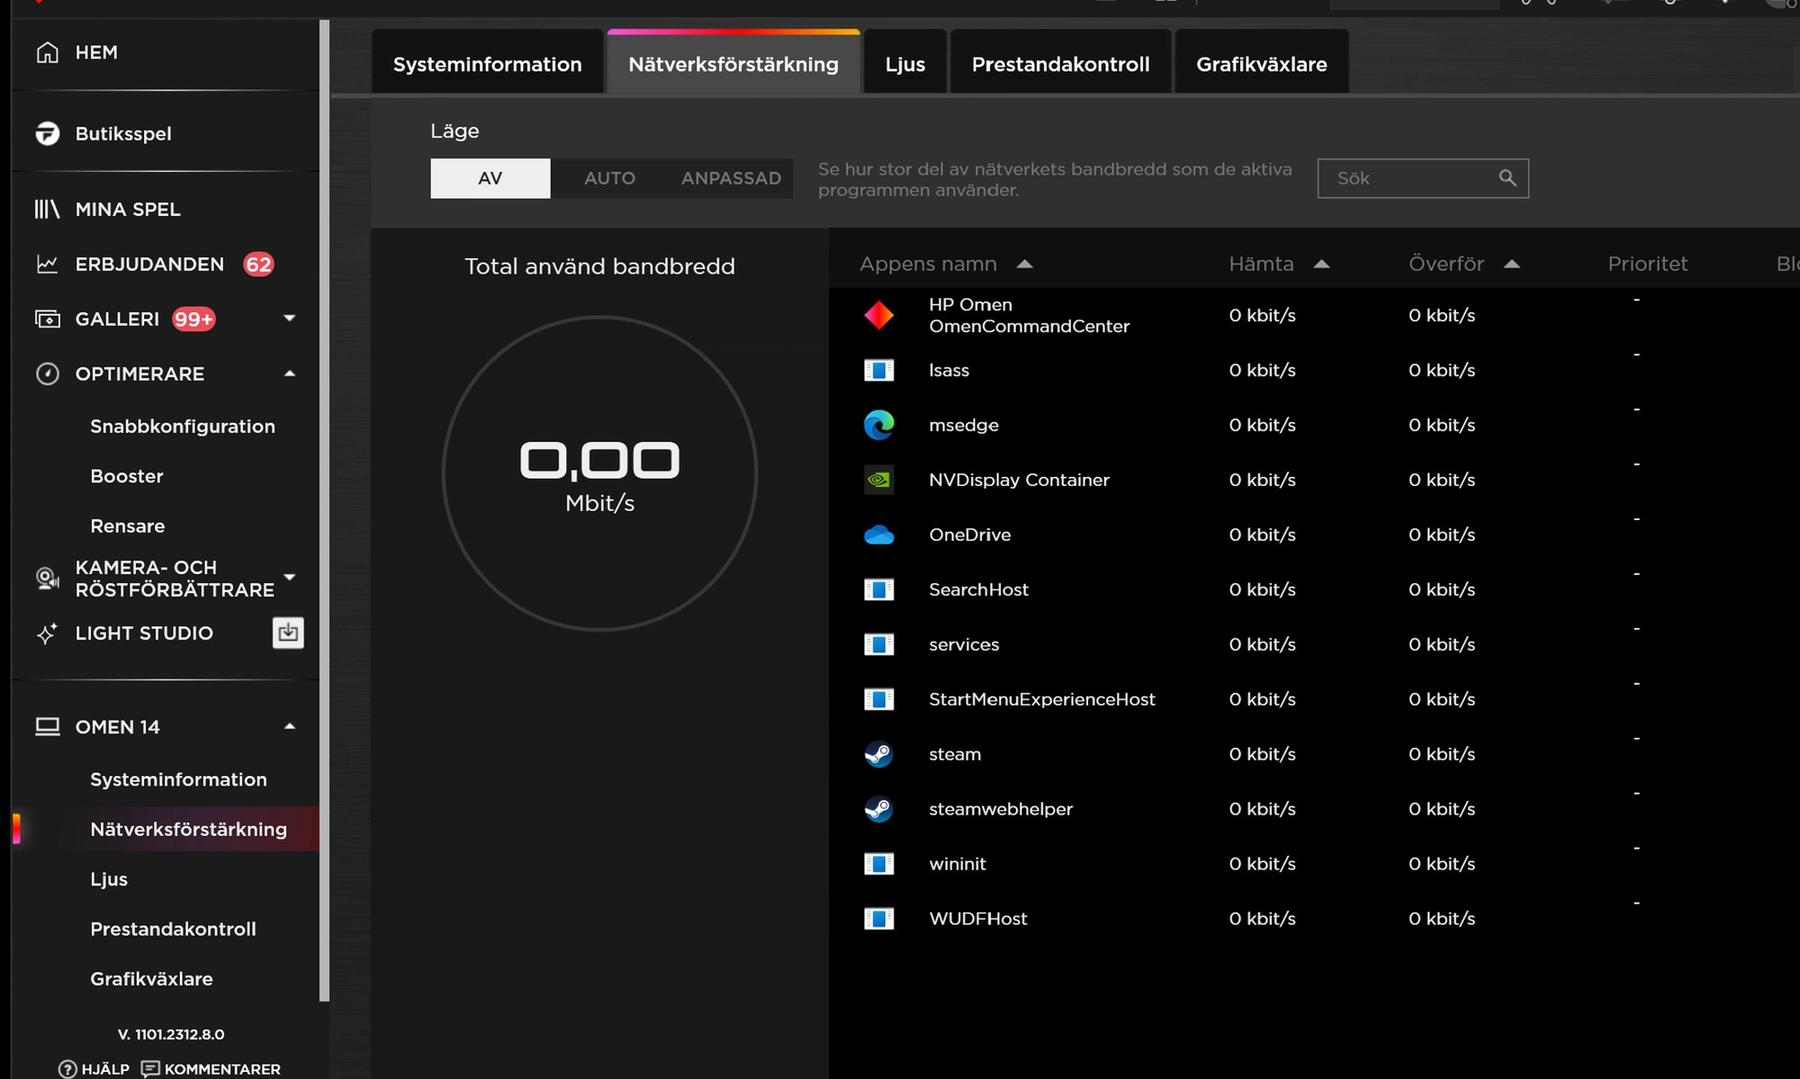Open the Butiksspel store icon

click(x=47, y=133)
